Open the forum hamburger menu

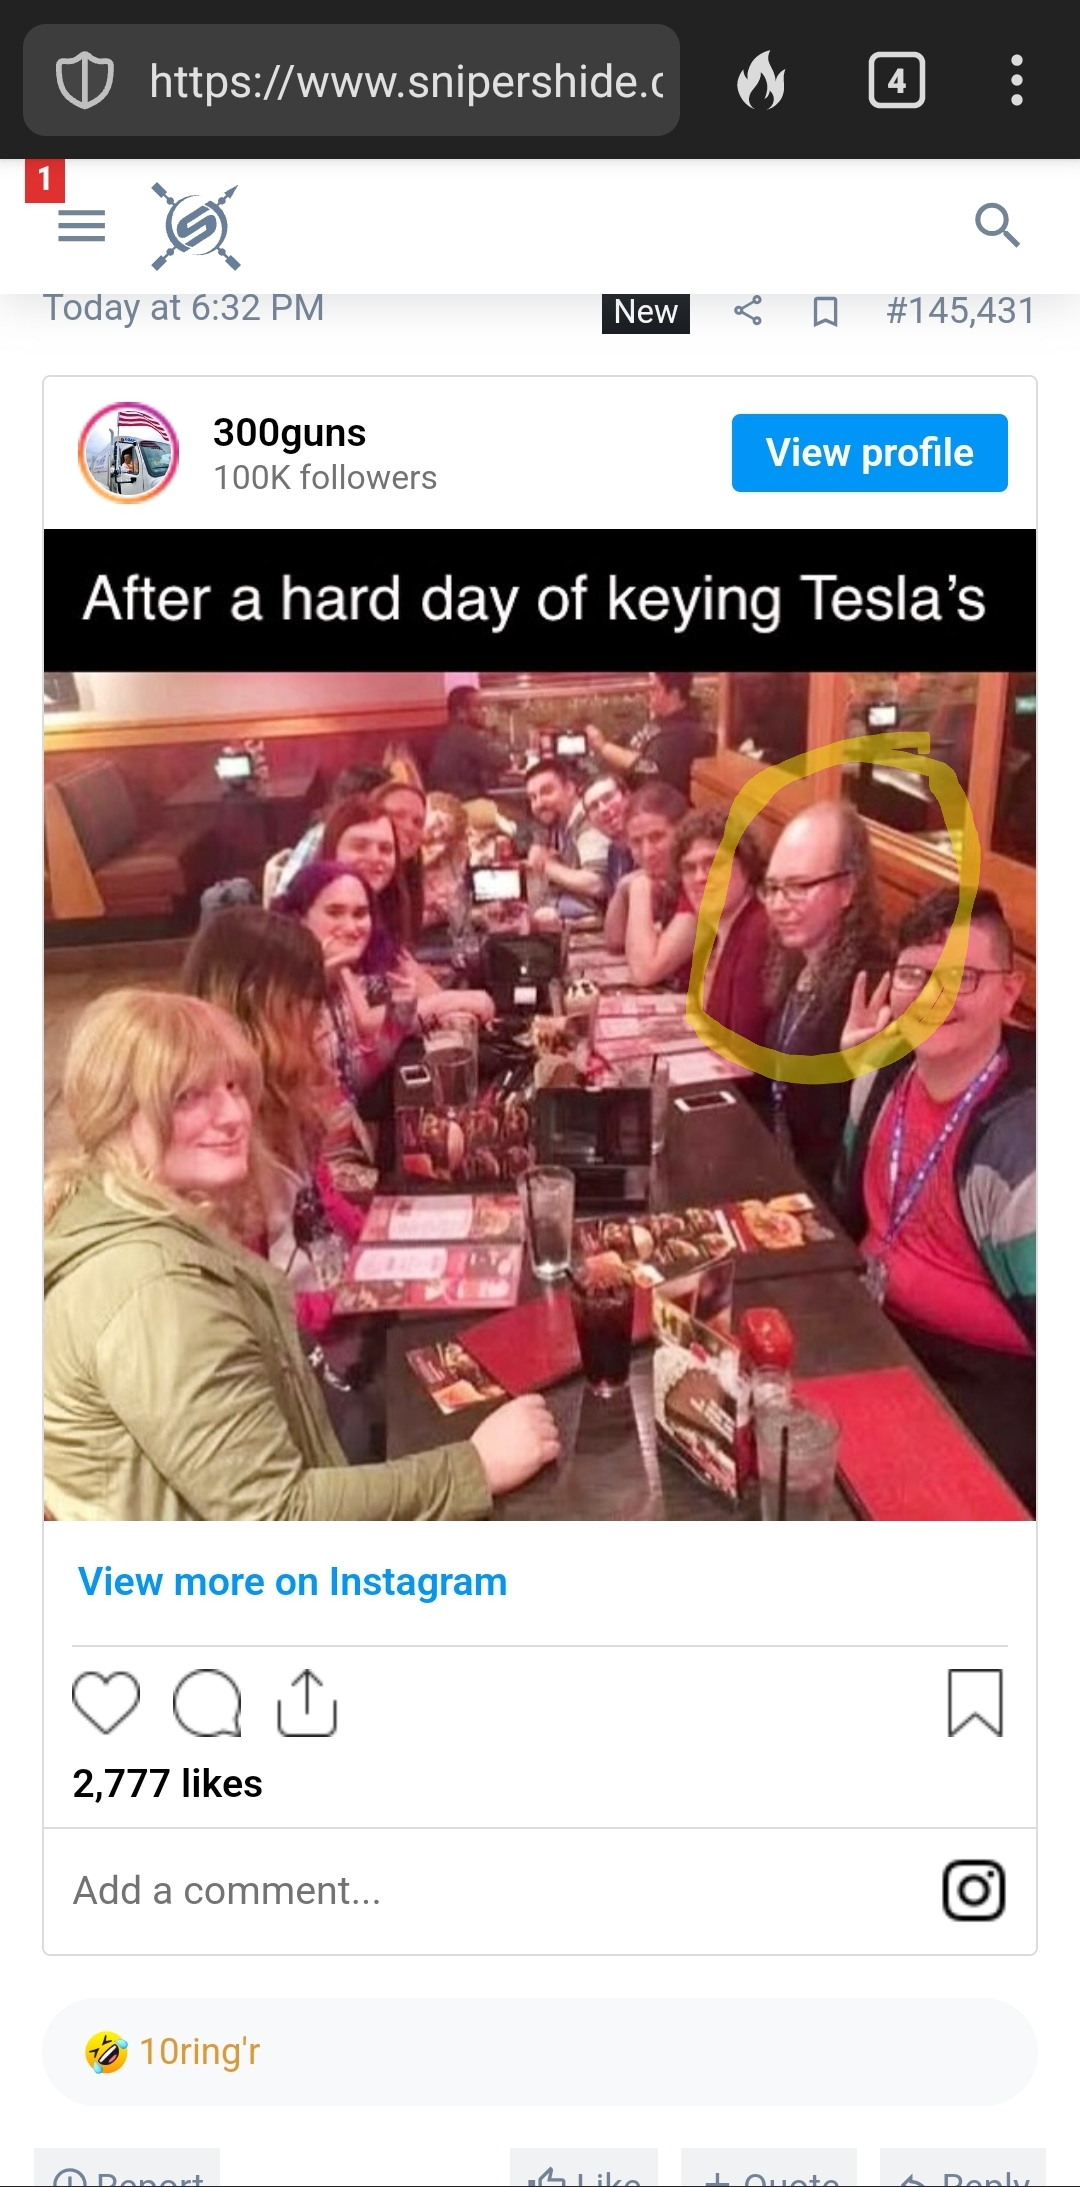click(81, 227)
